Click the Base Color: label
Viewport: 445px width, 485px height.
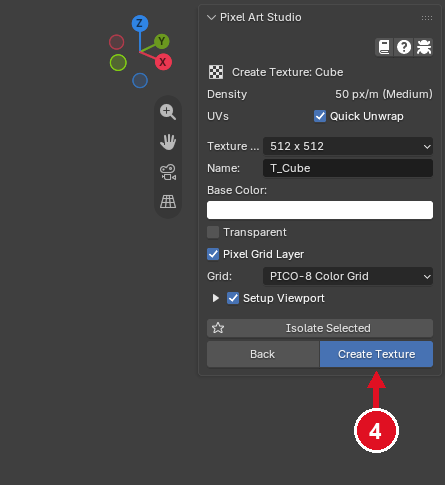237,190
